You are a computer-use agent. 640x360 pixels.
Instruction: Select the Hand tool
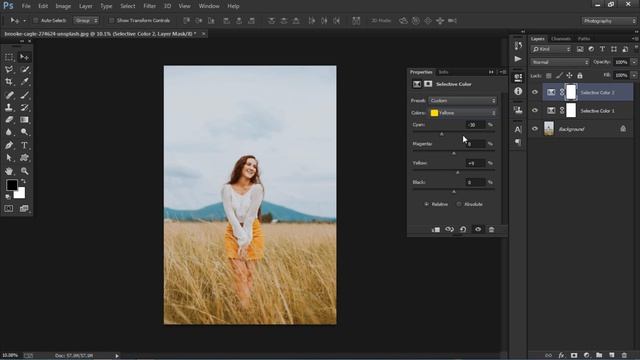(9, 171)
